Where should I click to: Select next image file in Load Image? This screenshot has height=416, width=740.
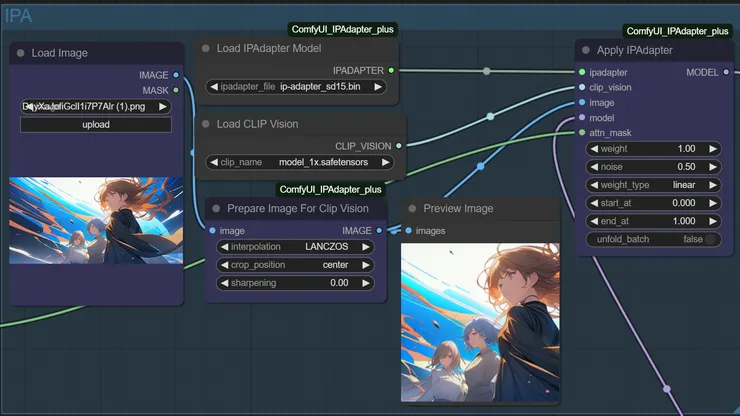pos(163,107)
